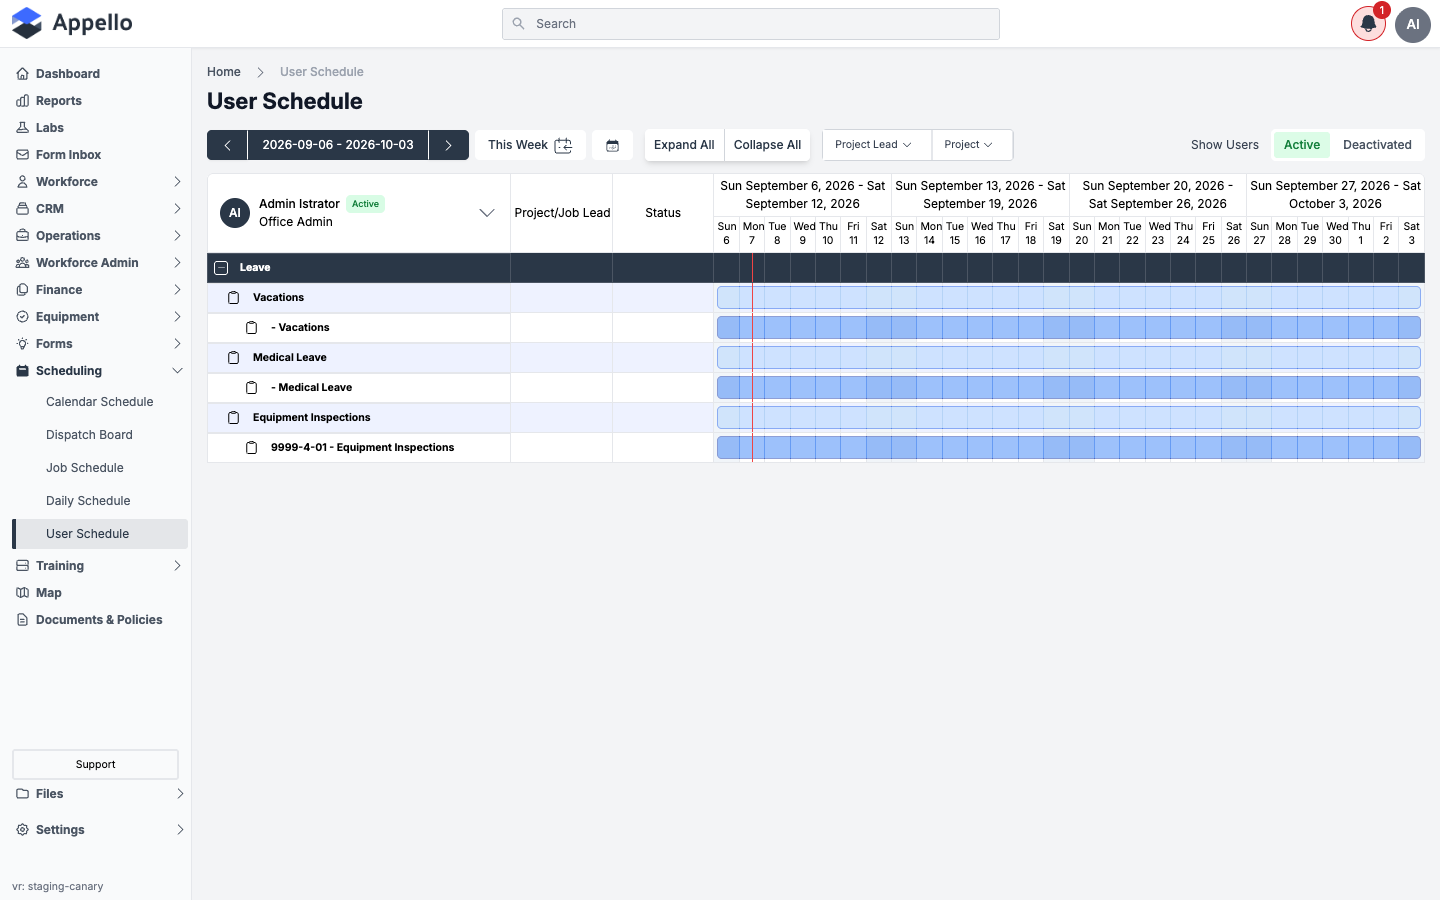The width and height of the screenshot is (1440, 918).
Task: Expand the Admin Istrator user chevron
Action: pos(487,213)
